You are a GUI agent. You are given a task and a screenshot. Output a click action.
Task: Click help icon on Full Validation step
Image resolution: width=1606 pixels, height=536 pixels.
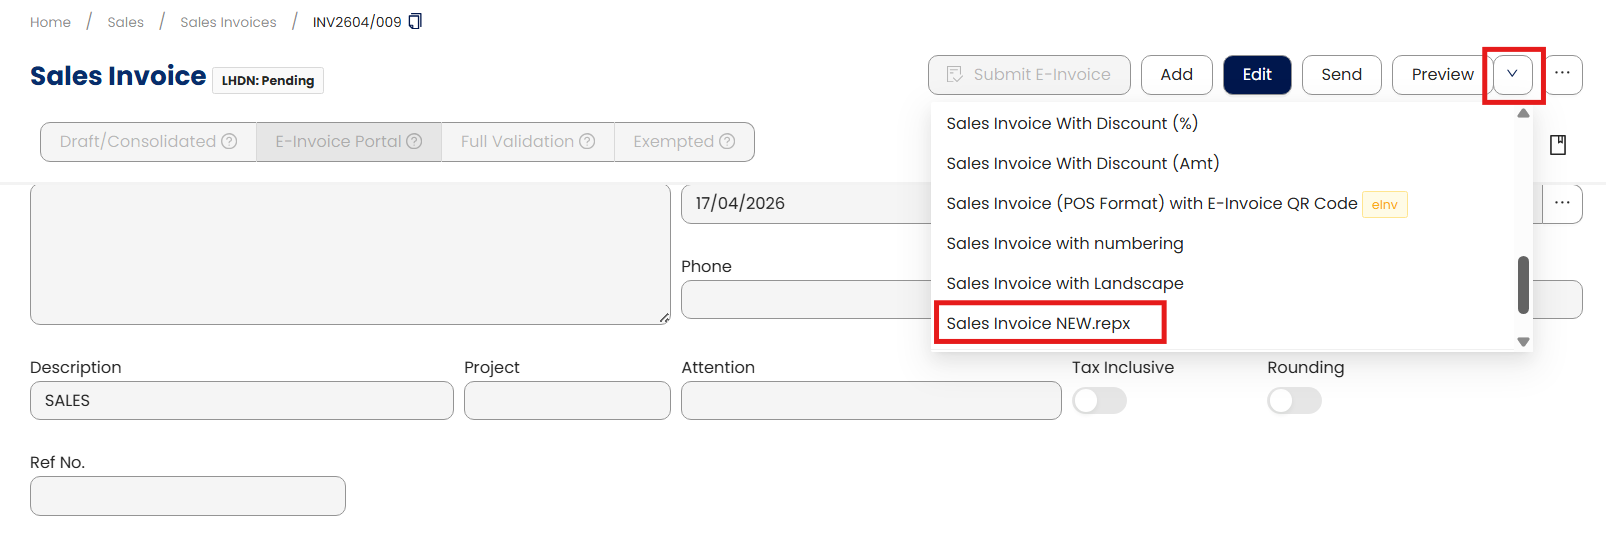pyautogui.click(x=587, y=141)
